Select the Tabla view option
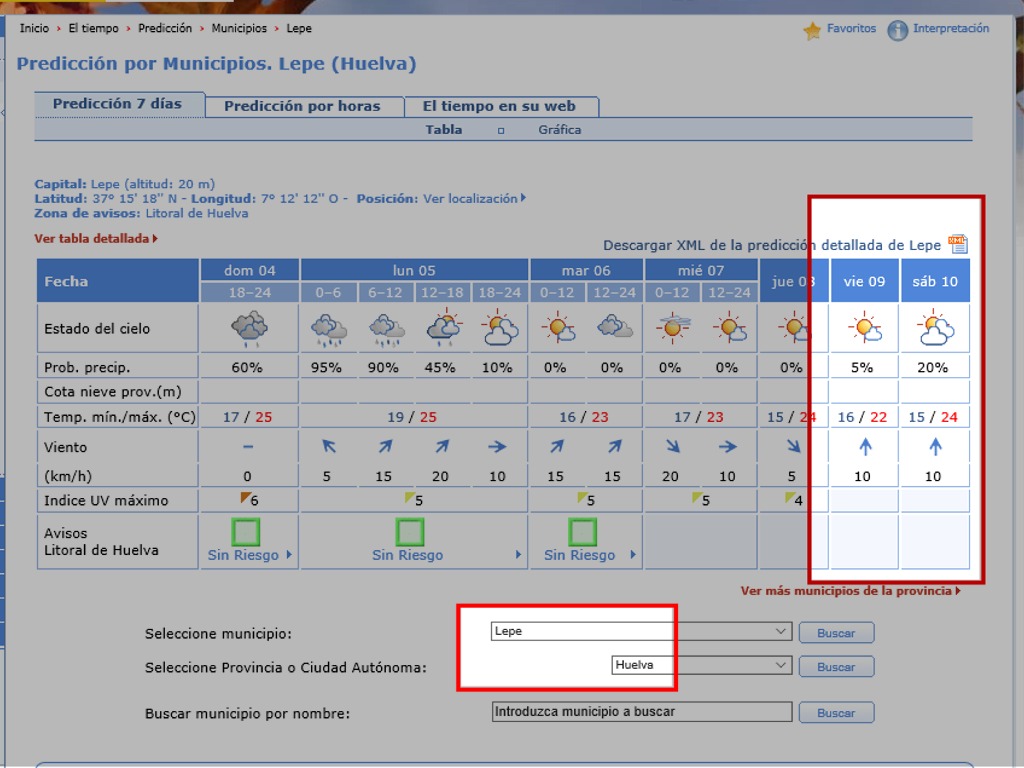Image resolution: width=1024 pixels, height=768 pixels. [444, 130]
